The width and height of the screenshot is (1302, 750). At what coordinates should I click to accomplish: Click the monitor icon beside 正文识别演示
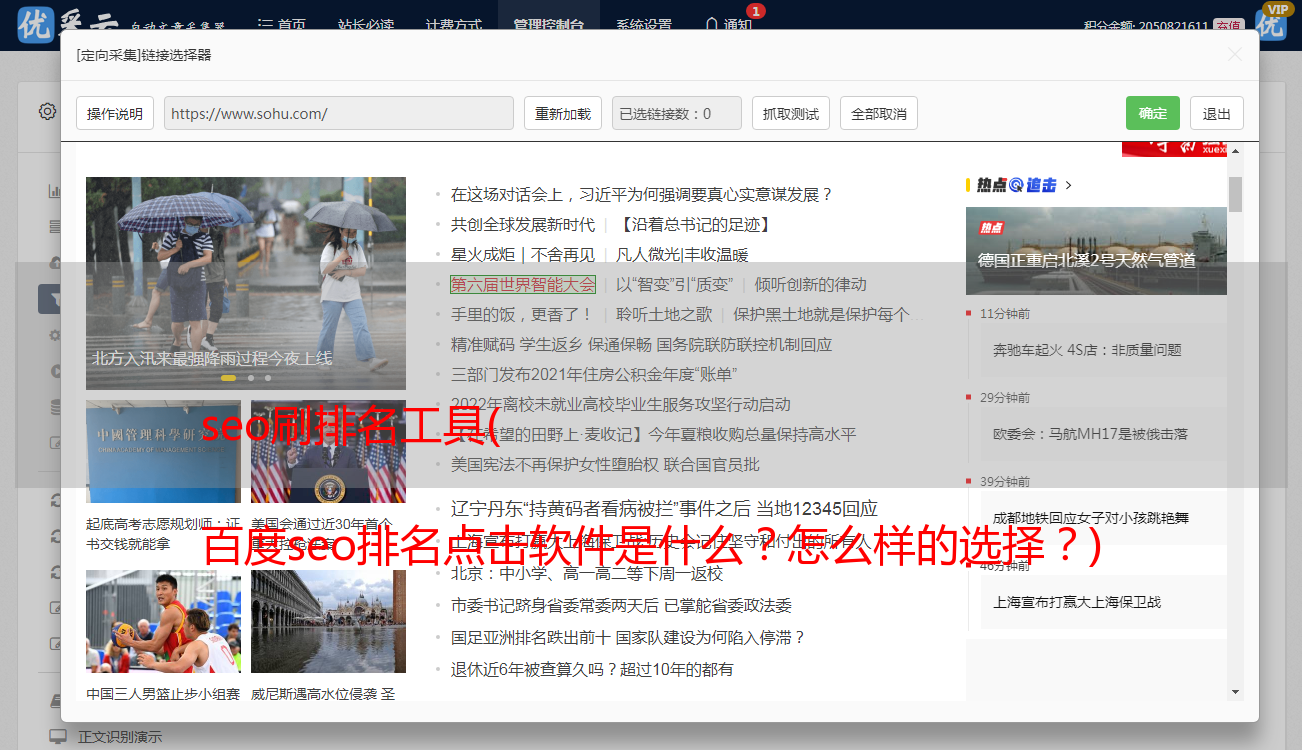tap(58, 737)
